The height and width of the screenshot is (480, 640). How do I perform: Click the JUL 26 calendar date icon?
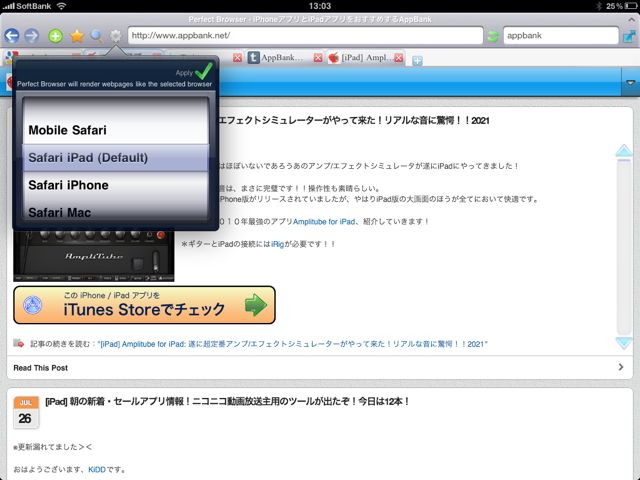26,412
